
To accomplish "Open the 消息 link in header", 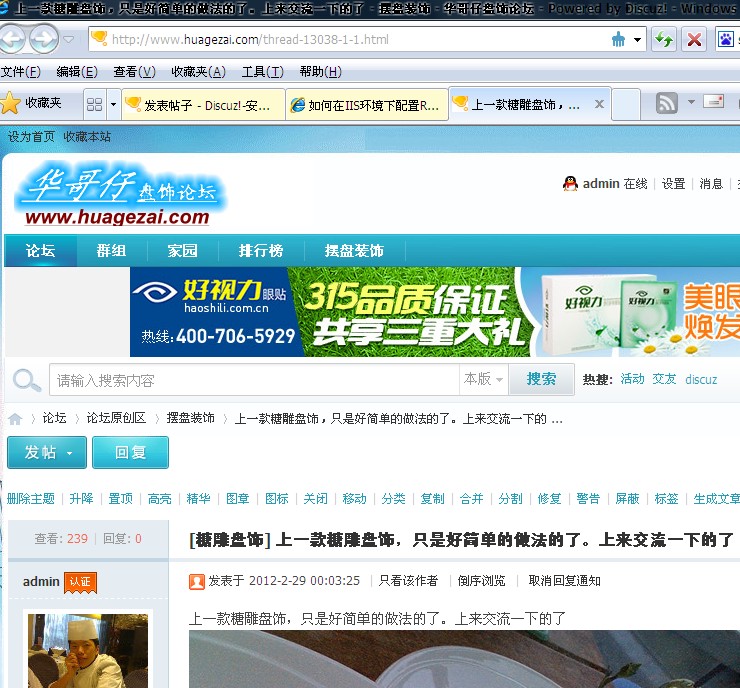I will pyautogui.click(x=711, y=184).
